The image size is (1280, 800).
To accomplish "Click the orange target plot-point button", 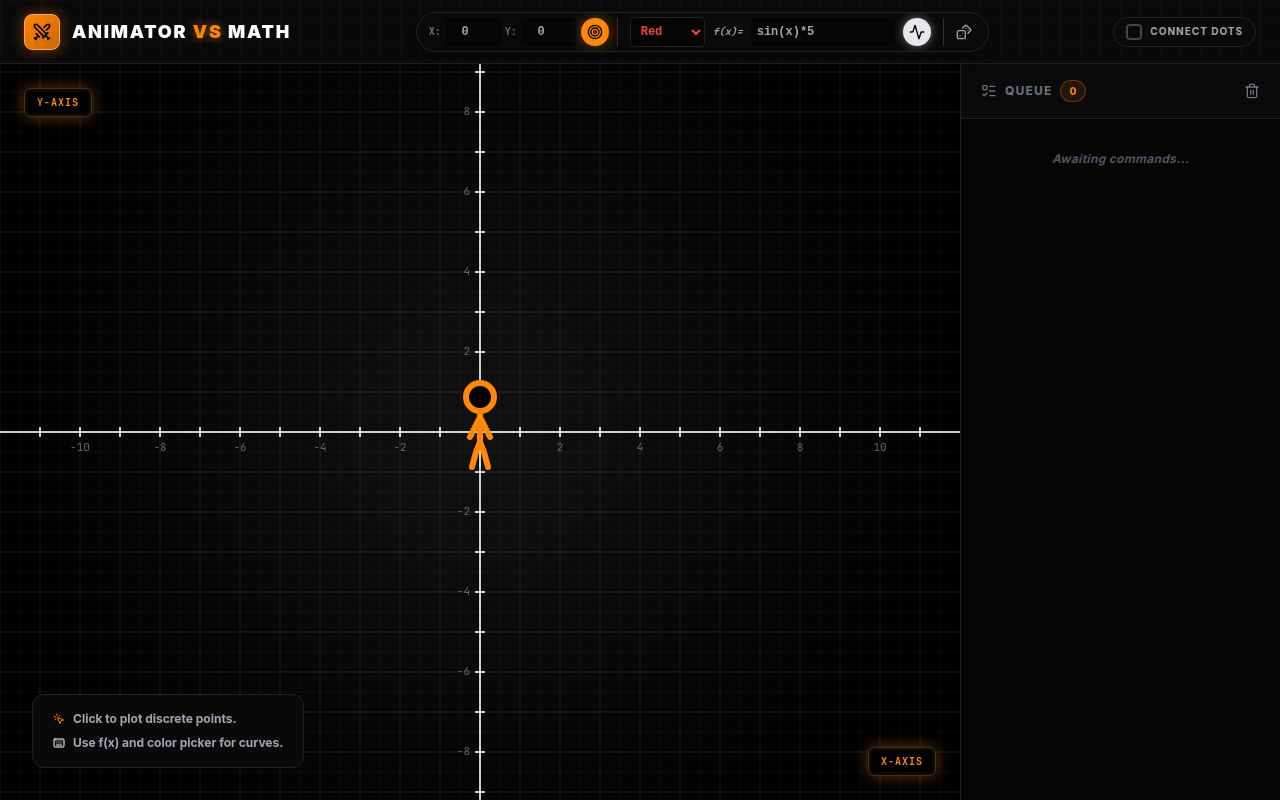I will (595, 32).
